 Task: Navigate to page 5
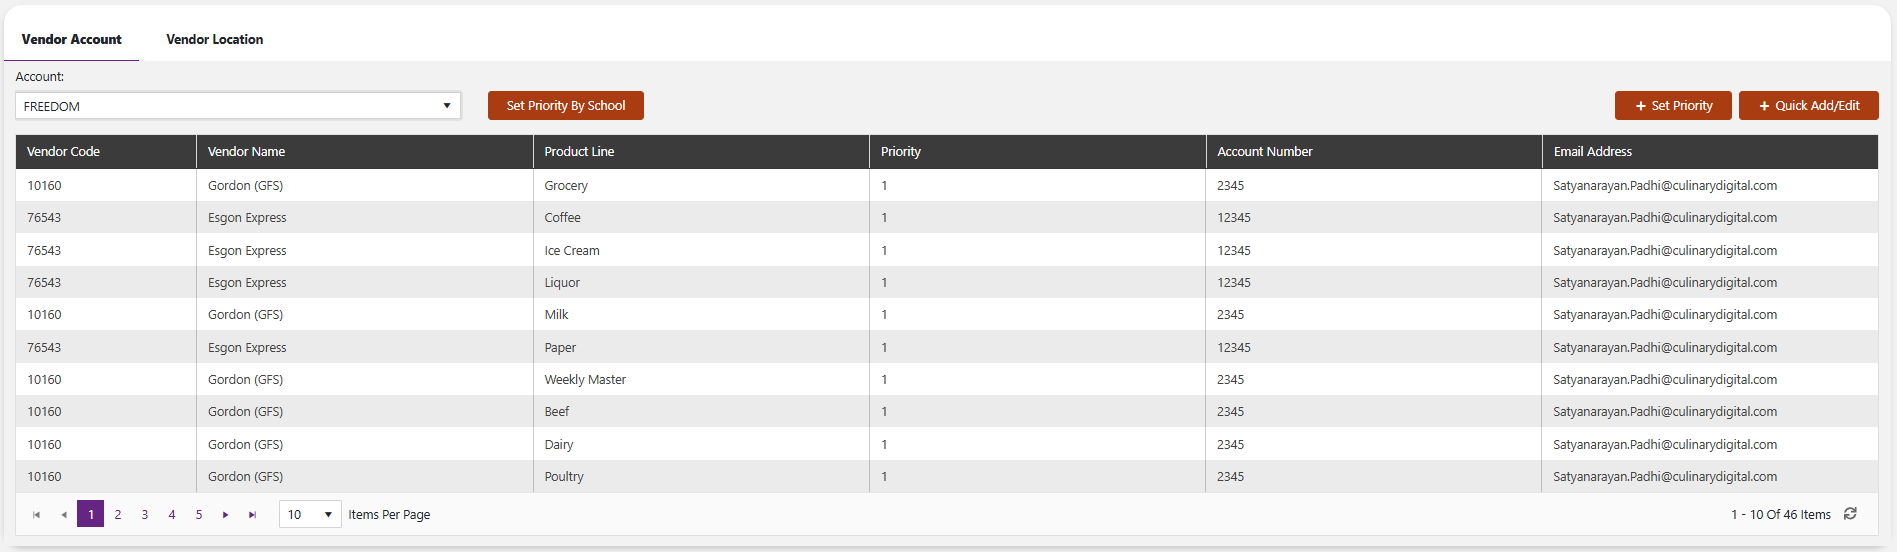tap(199, 515)
